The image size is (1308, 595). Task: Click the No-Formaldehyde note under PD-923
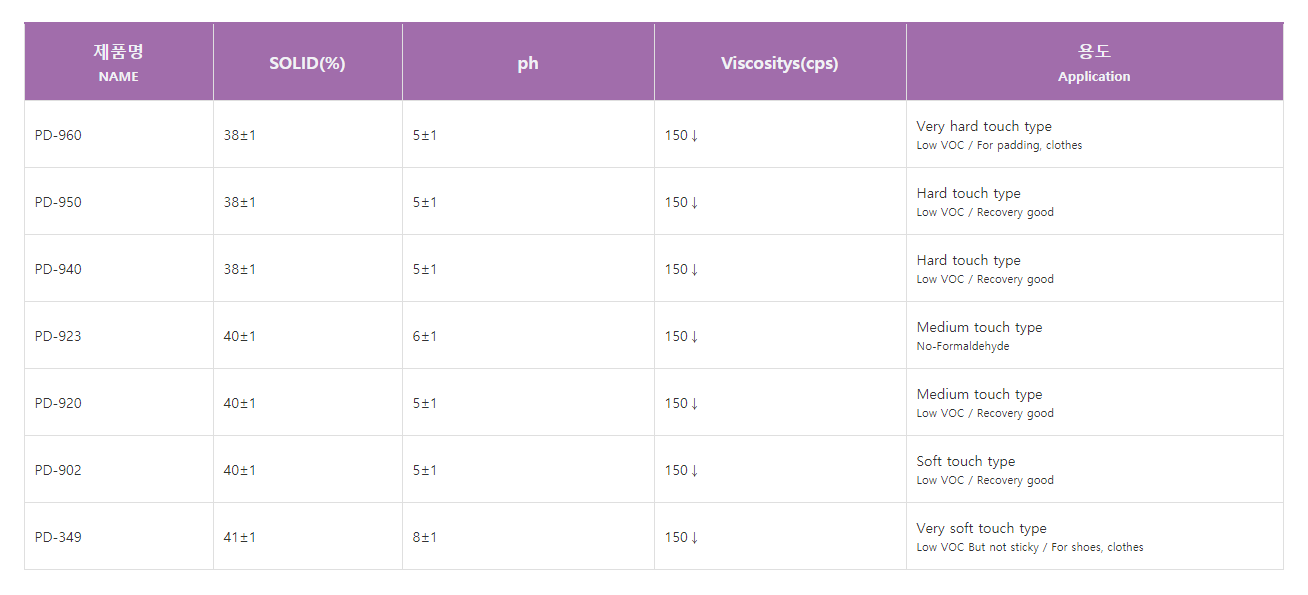pos(963,346)
